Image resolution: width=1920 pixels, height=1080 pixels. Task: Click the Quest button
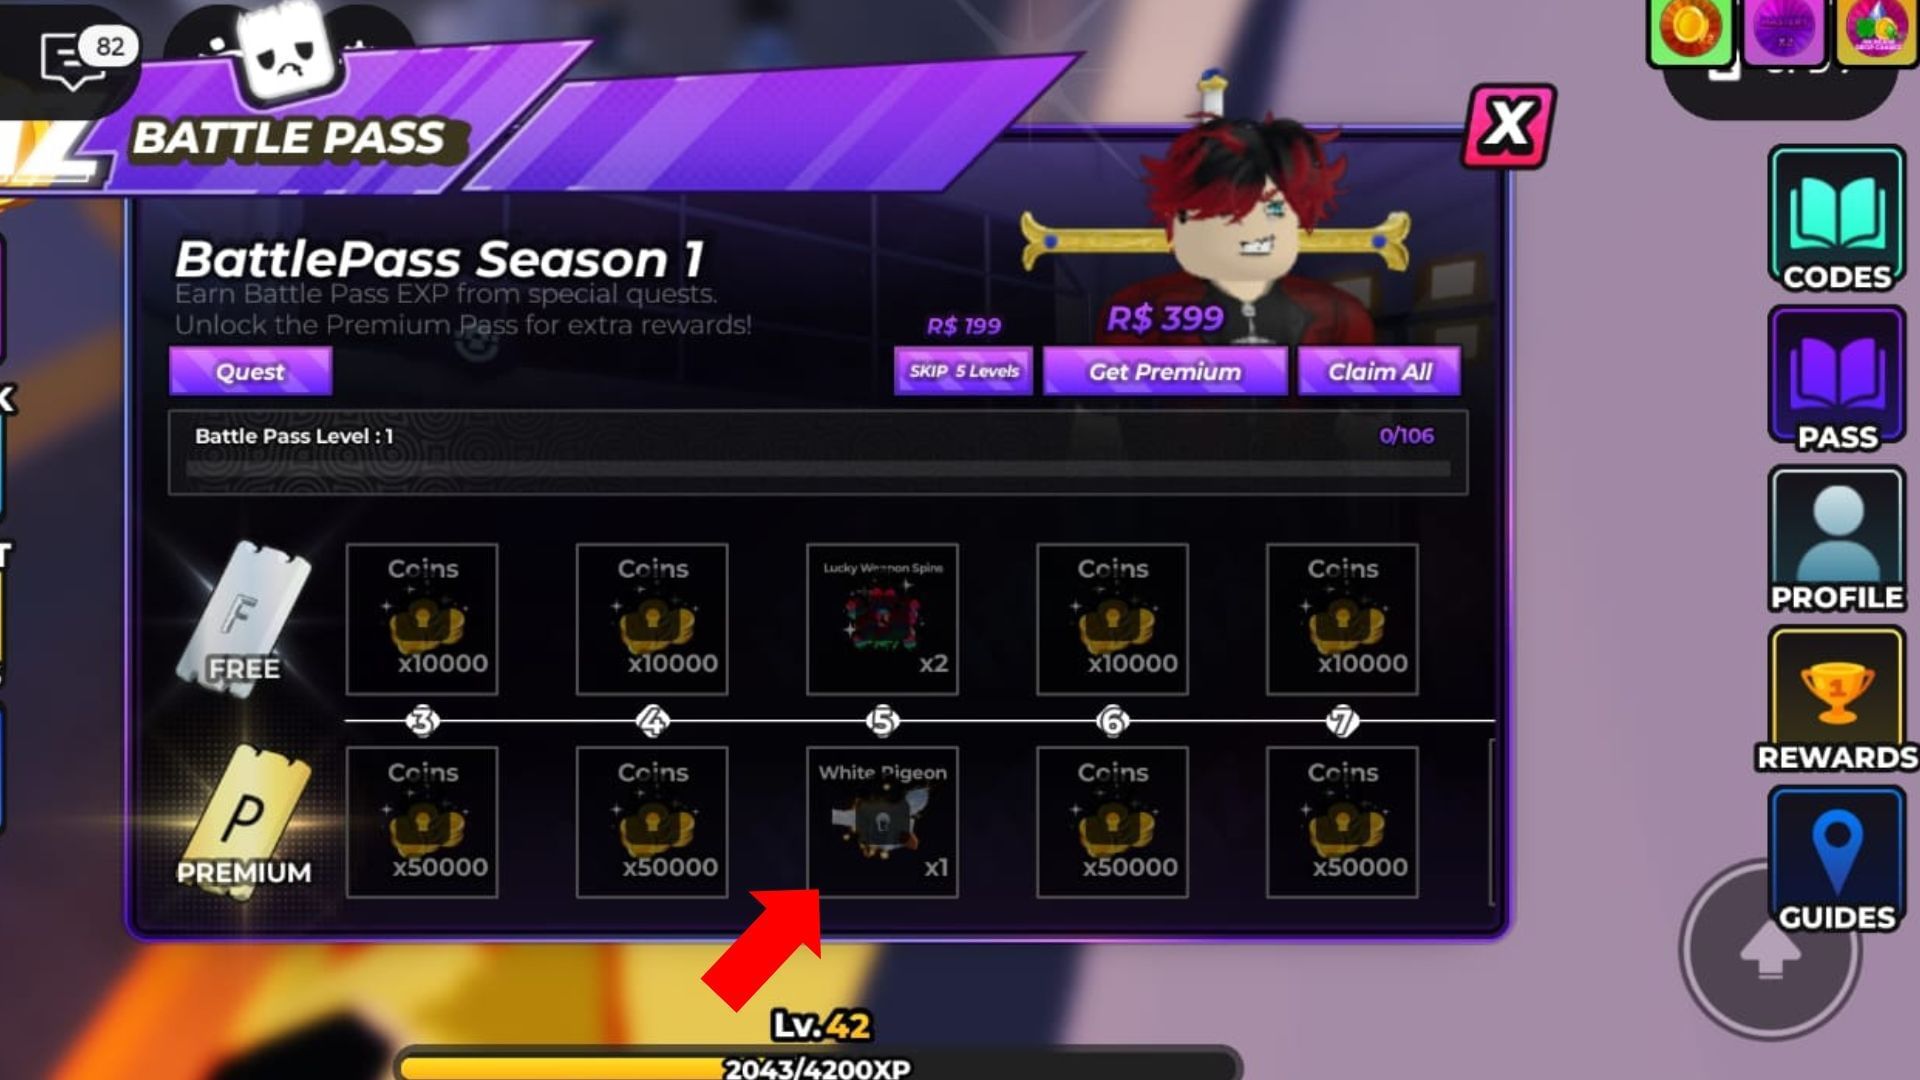click(x=250, y=371)
